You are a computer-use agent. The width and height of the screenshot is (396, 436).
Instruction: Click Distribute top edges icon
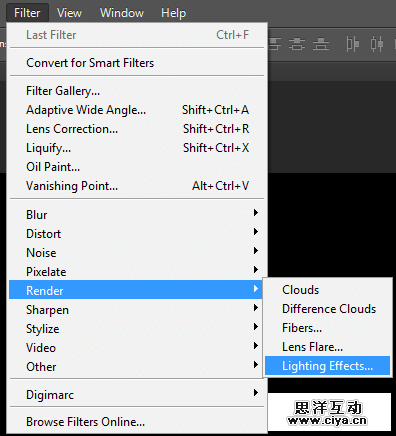coord(275,44)
